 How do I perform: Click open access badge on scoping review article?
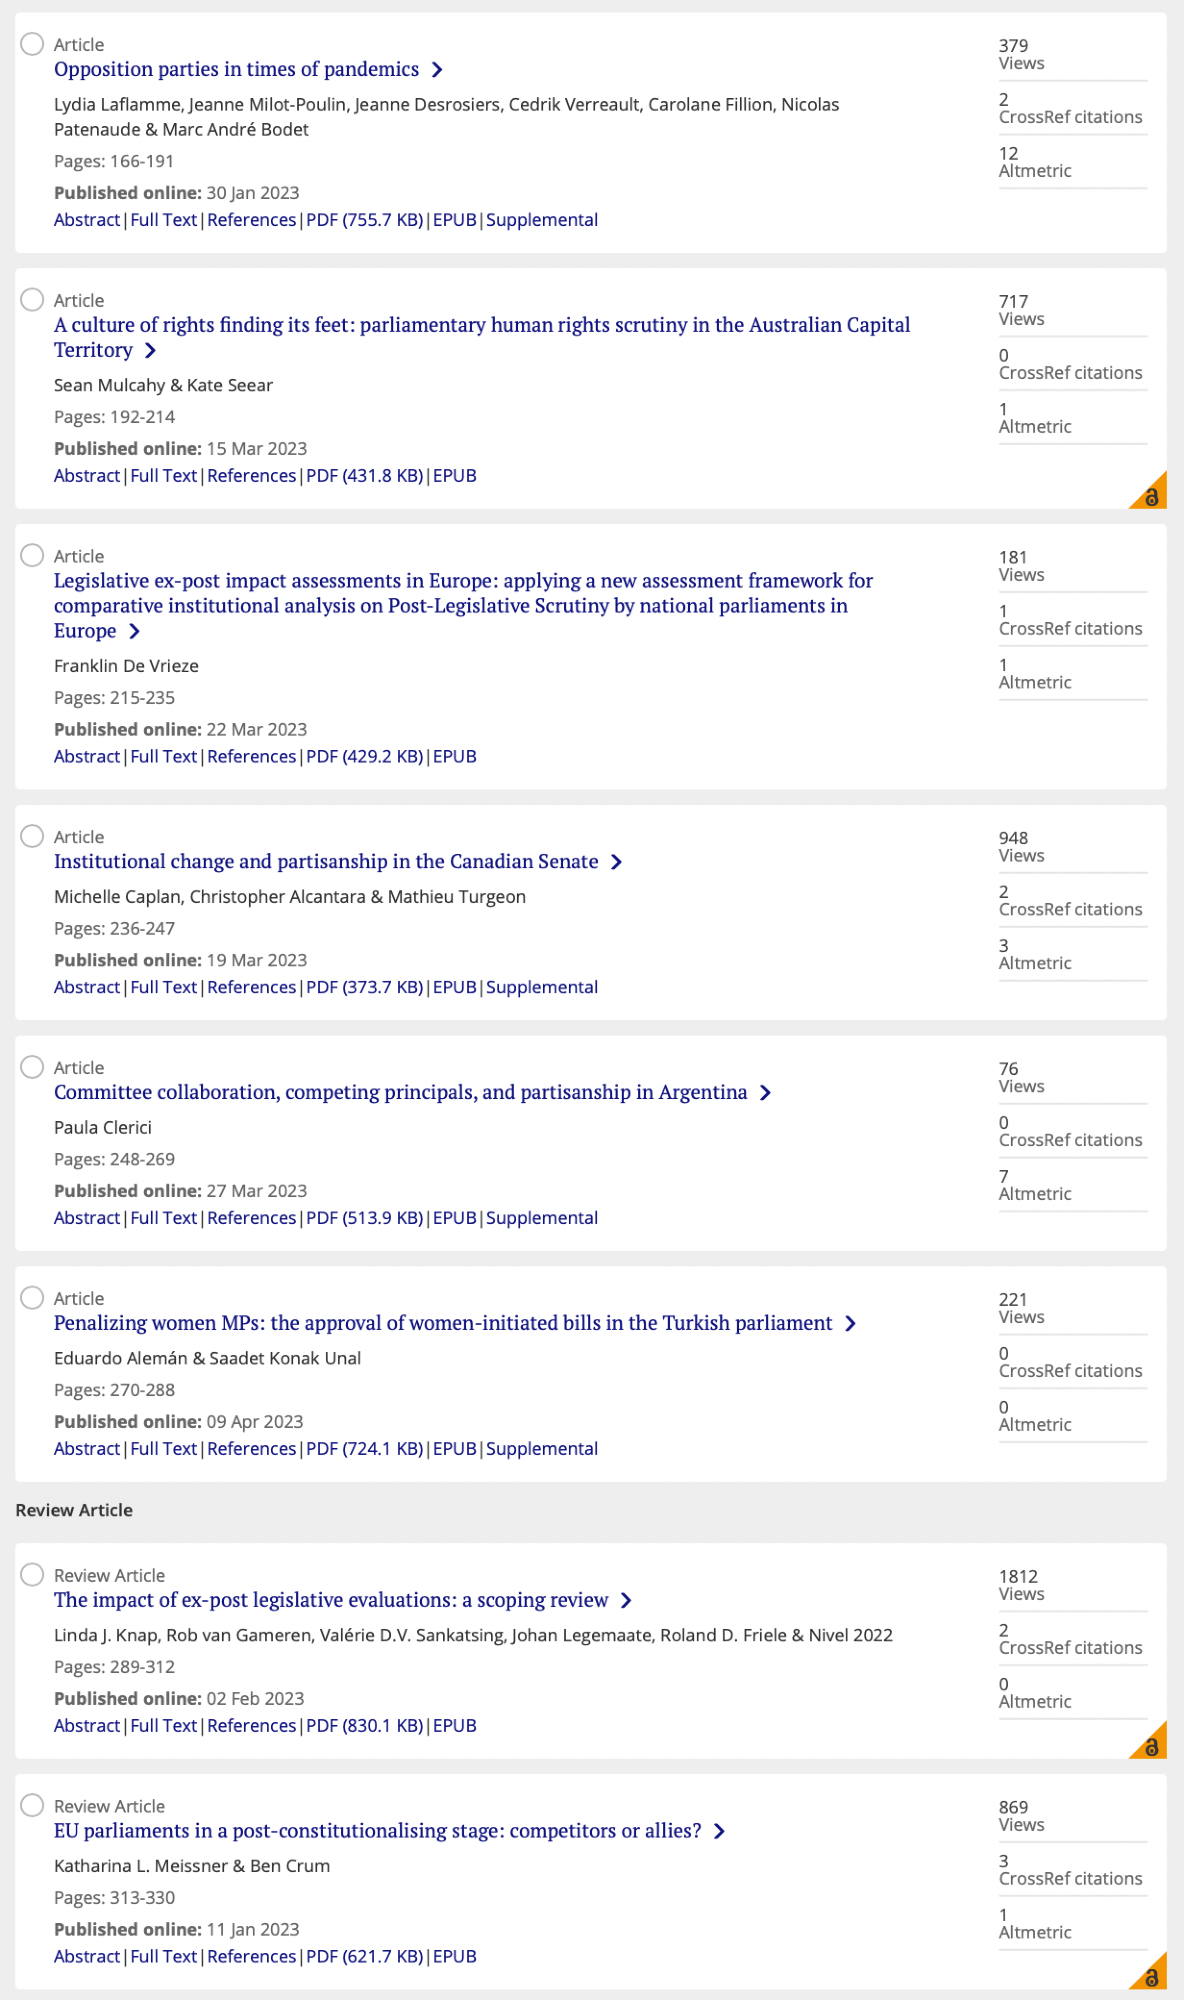tap(1151, 1744)
